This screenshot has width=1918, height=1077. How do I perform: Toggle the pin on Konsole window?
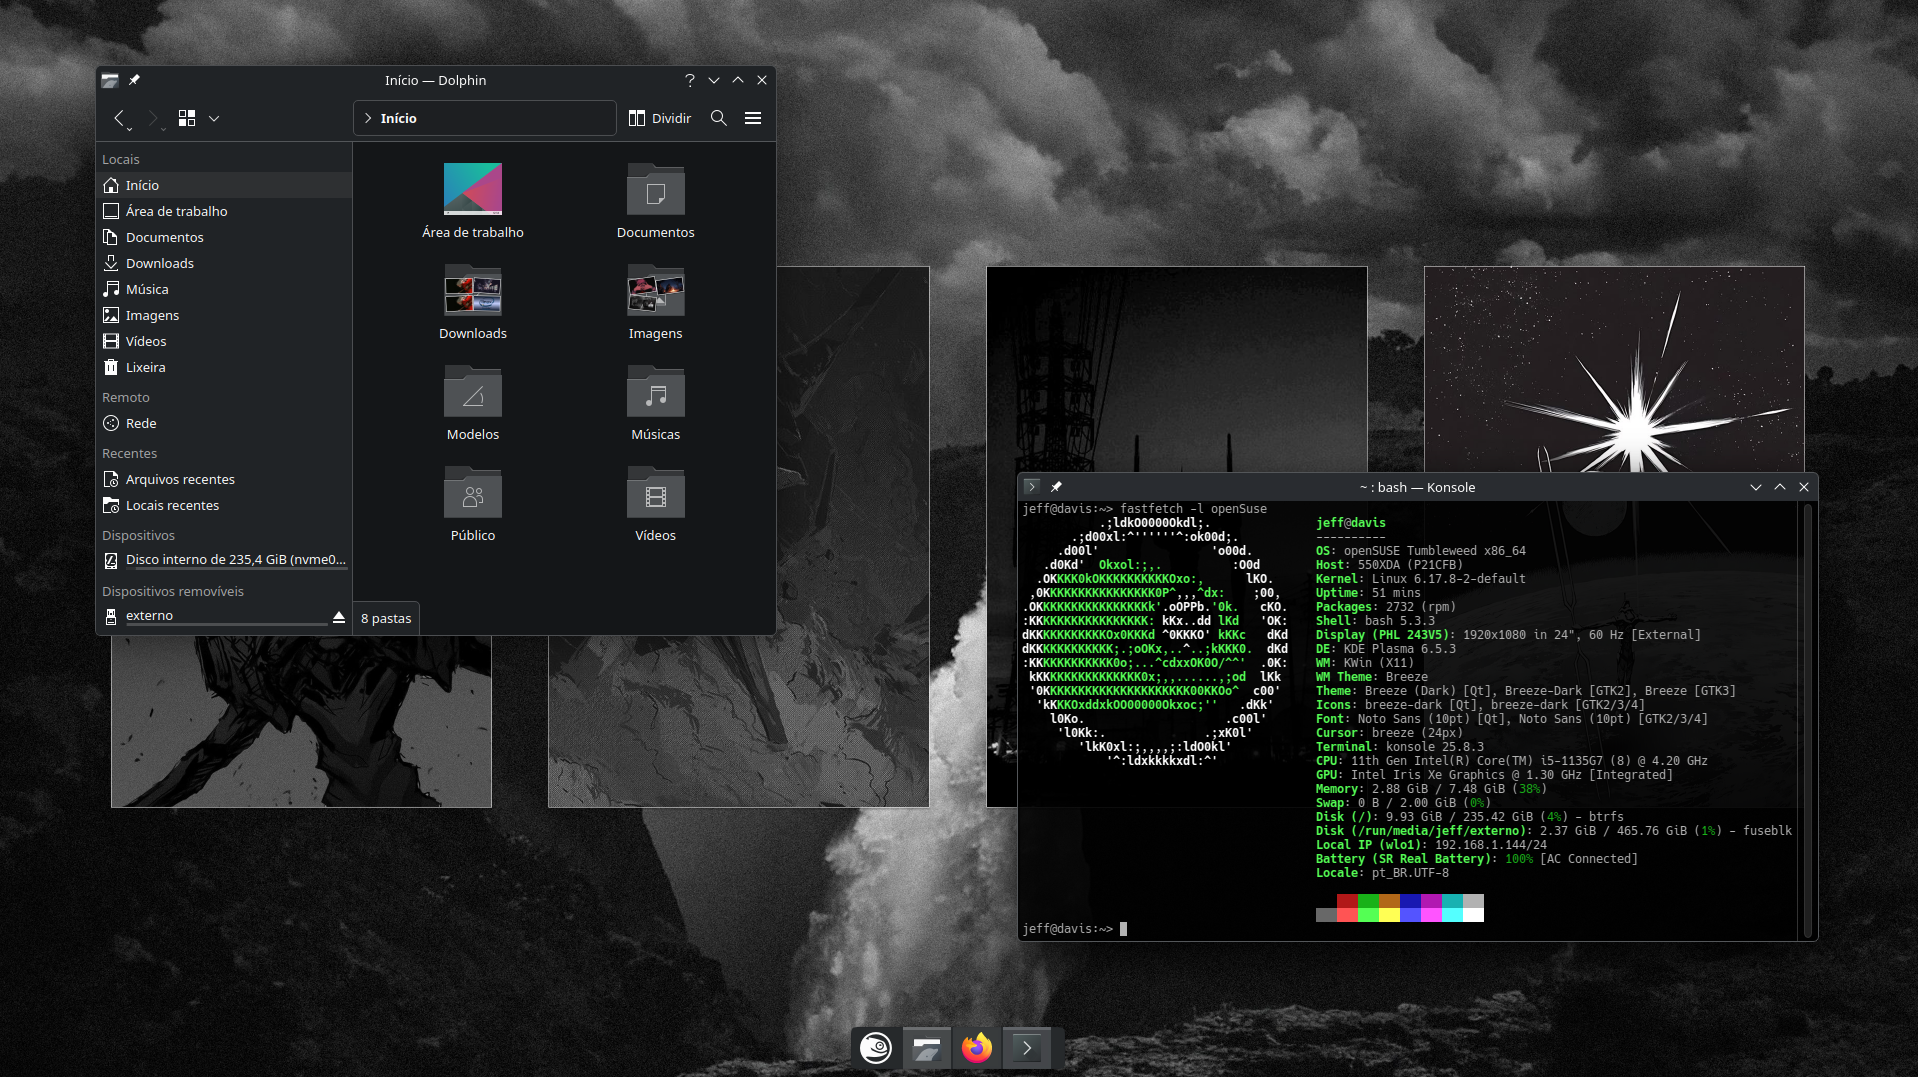(x=1056, y=487)
